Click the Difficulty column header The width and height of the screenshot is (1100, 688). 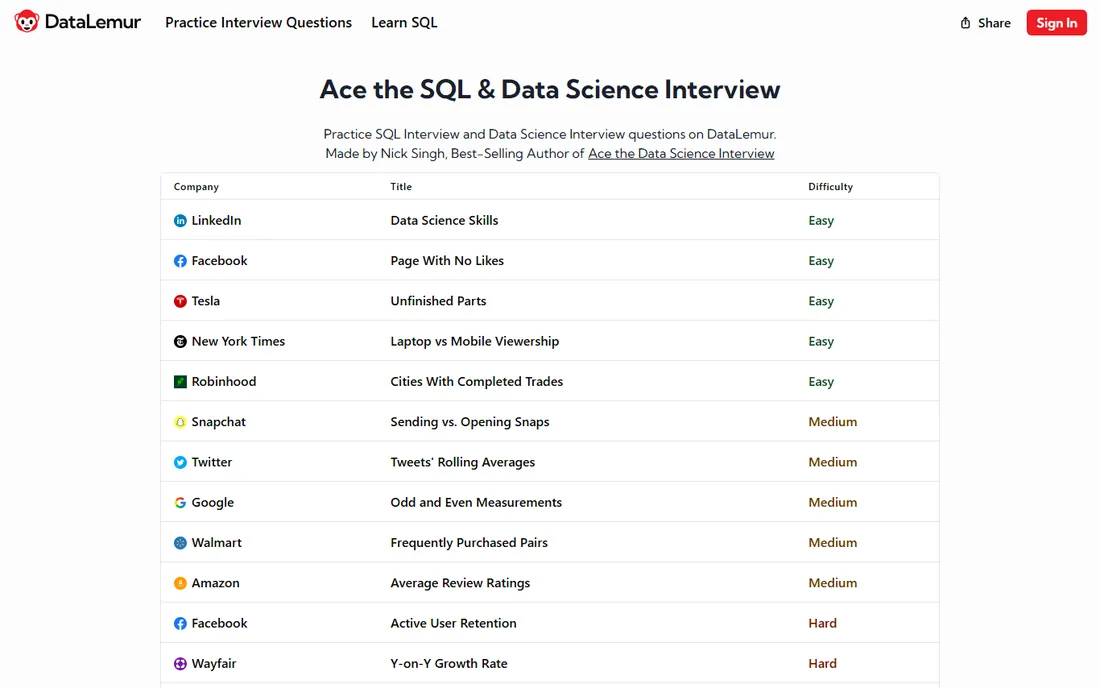coord(831,187)
